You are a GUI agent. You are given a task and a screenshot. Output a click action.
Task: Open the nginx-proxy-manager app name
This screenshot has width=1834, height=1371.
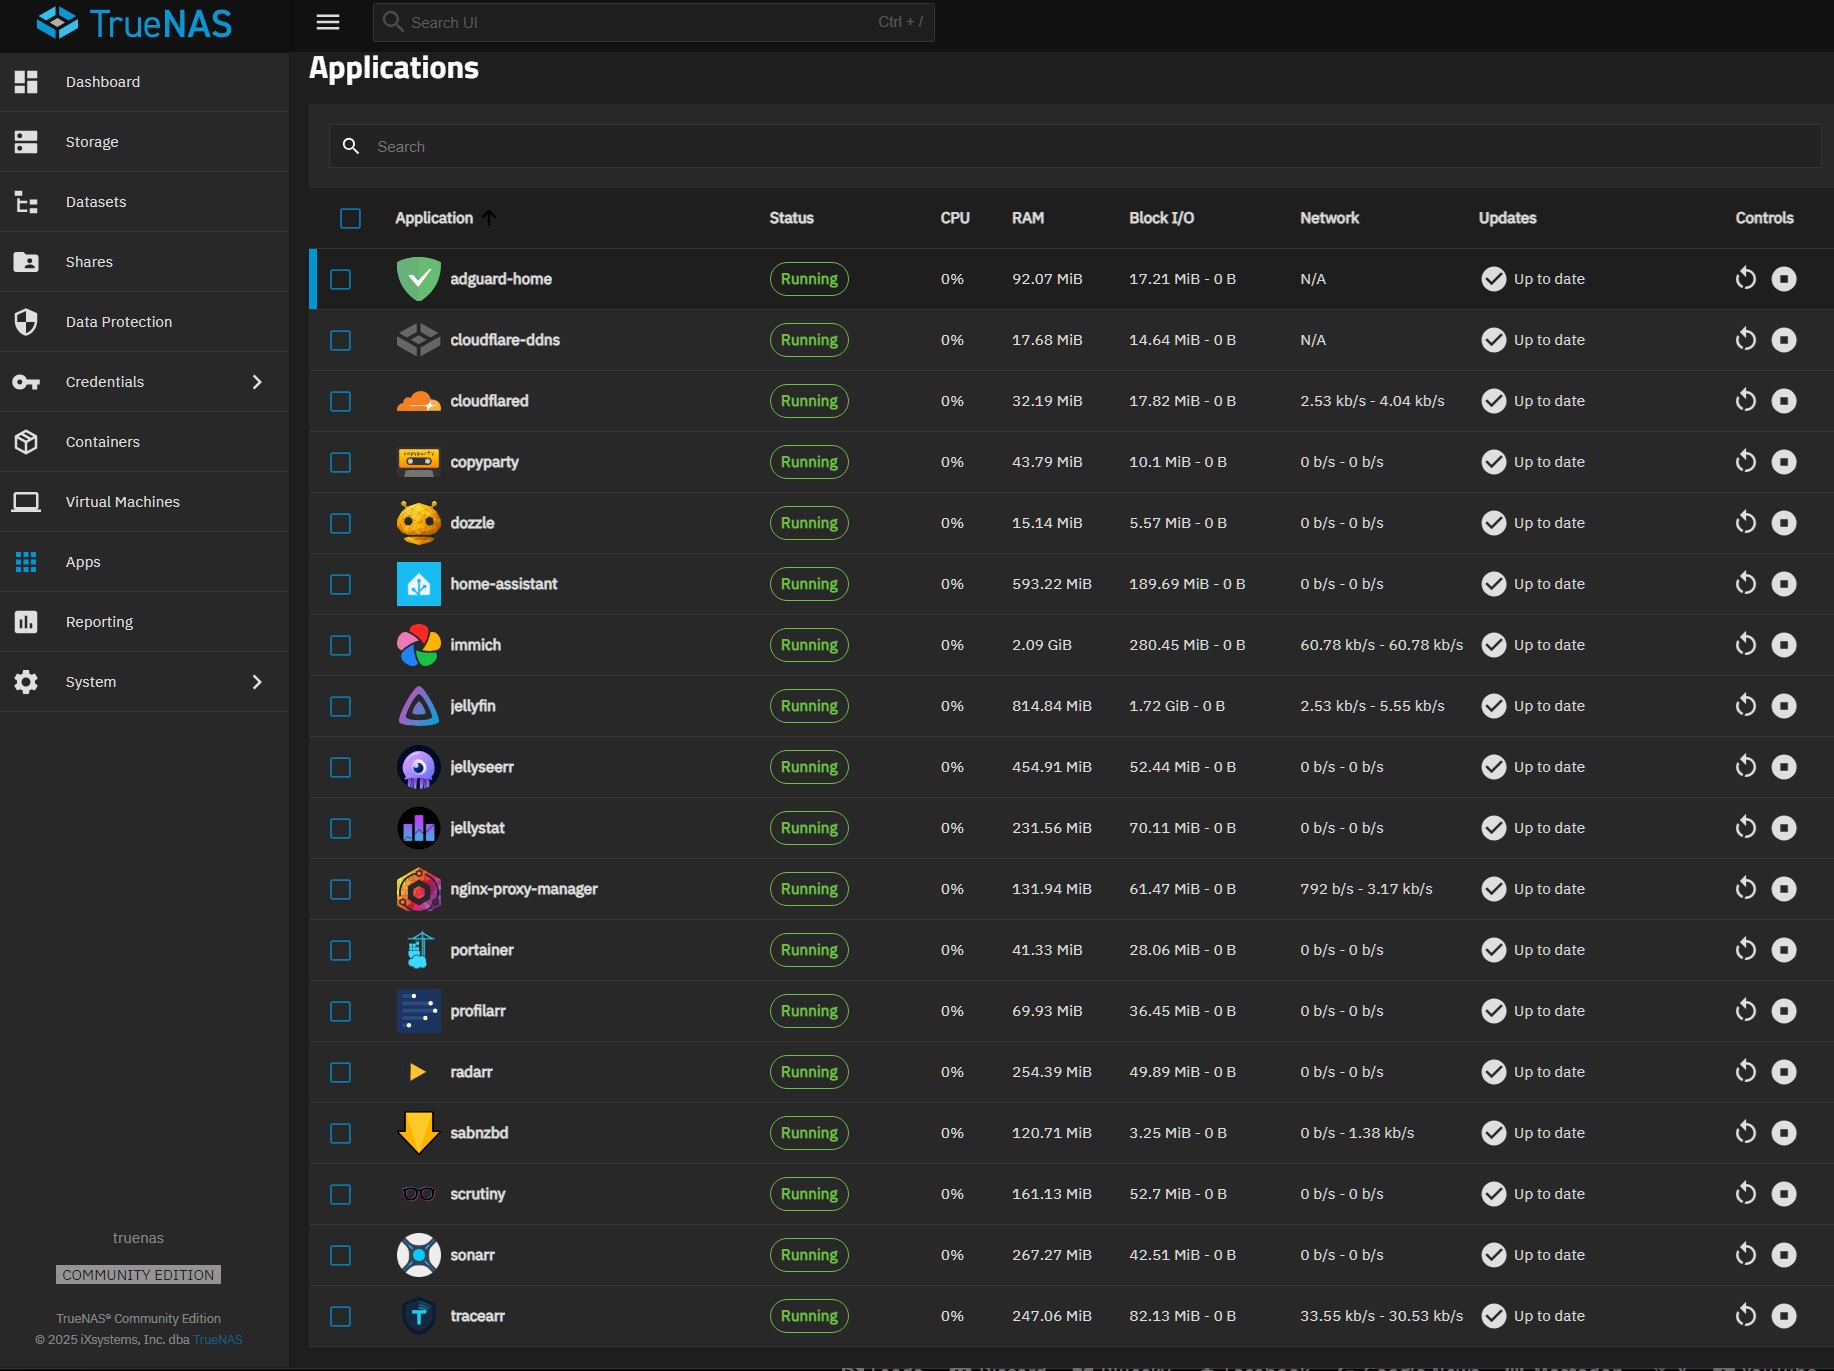[x=524, y=889]
